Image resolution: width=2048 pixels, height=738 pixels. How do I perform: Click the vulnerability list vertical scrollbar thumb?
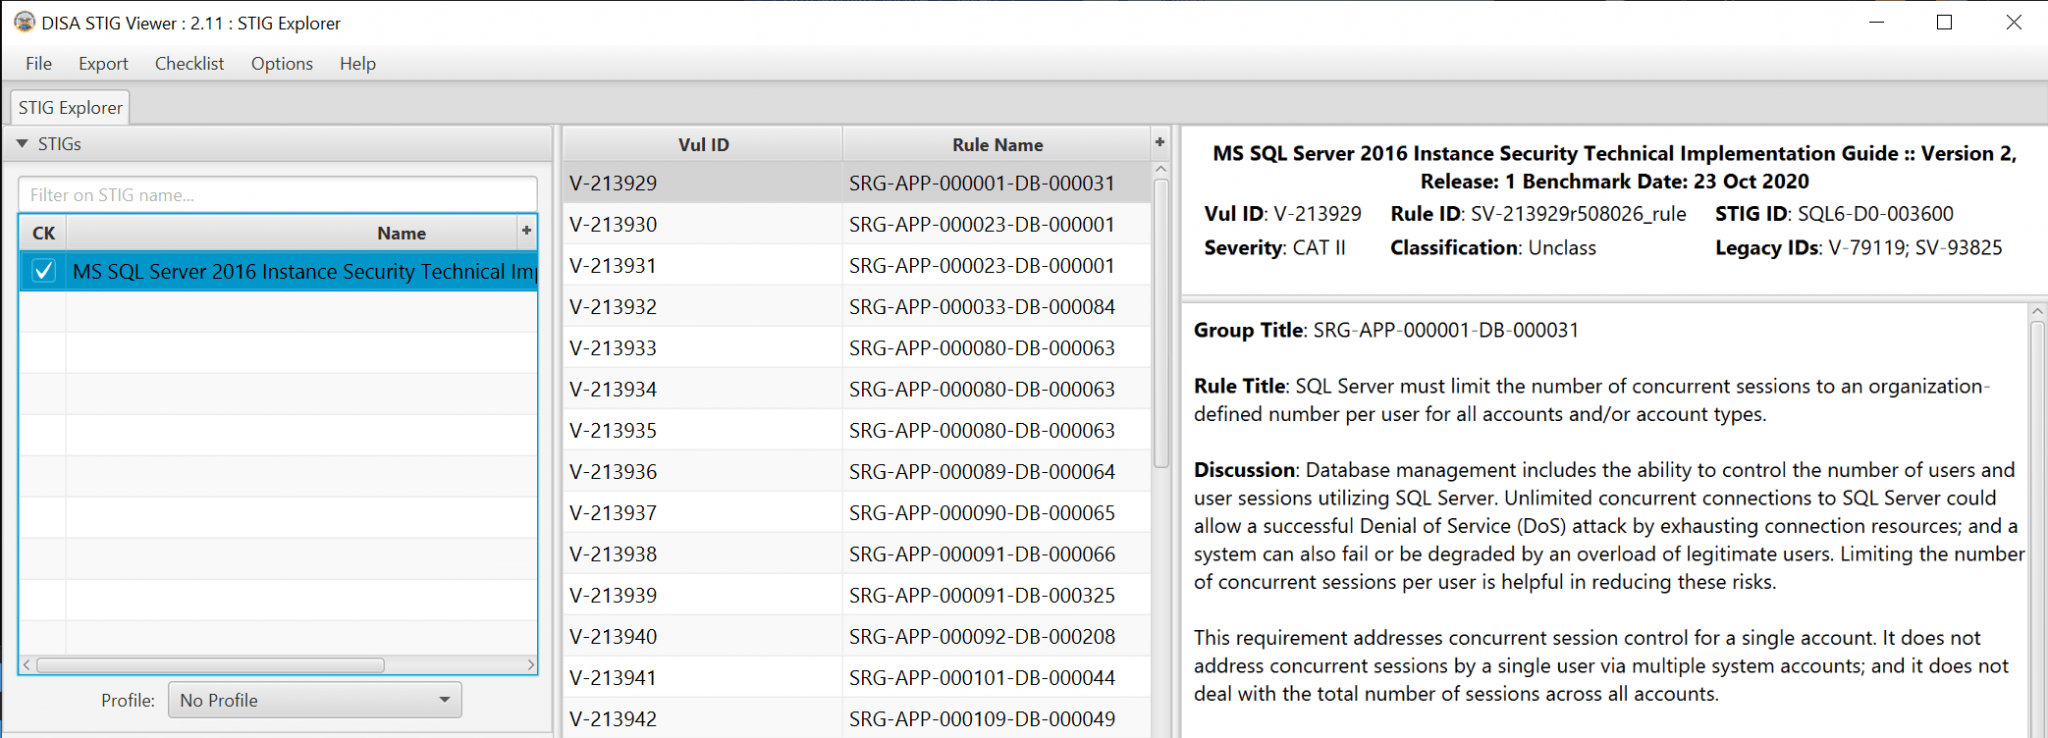point(1161,320)
